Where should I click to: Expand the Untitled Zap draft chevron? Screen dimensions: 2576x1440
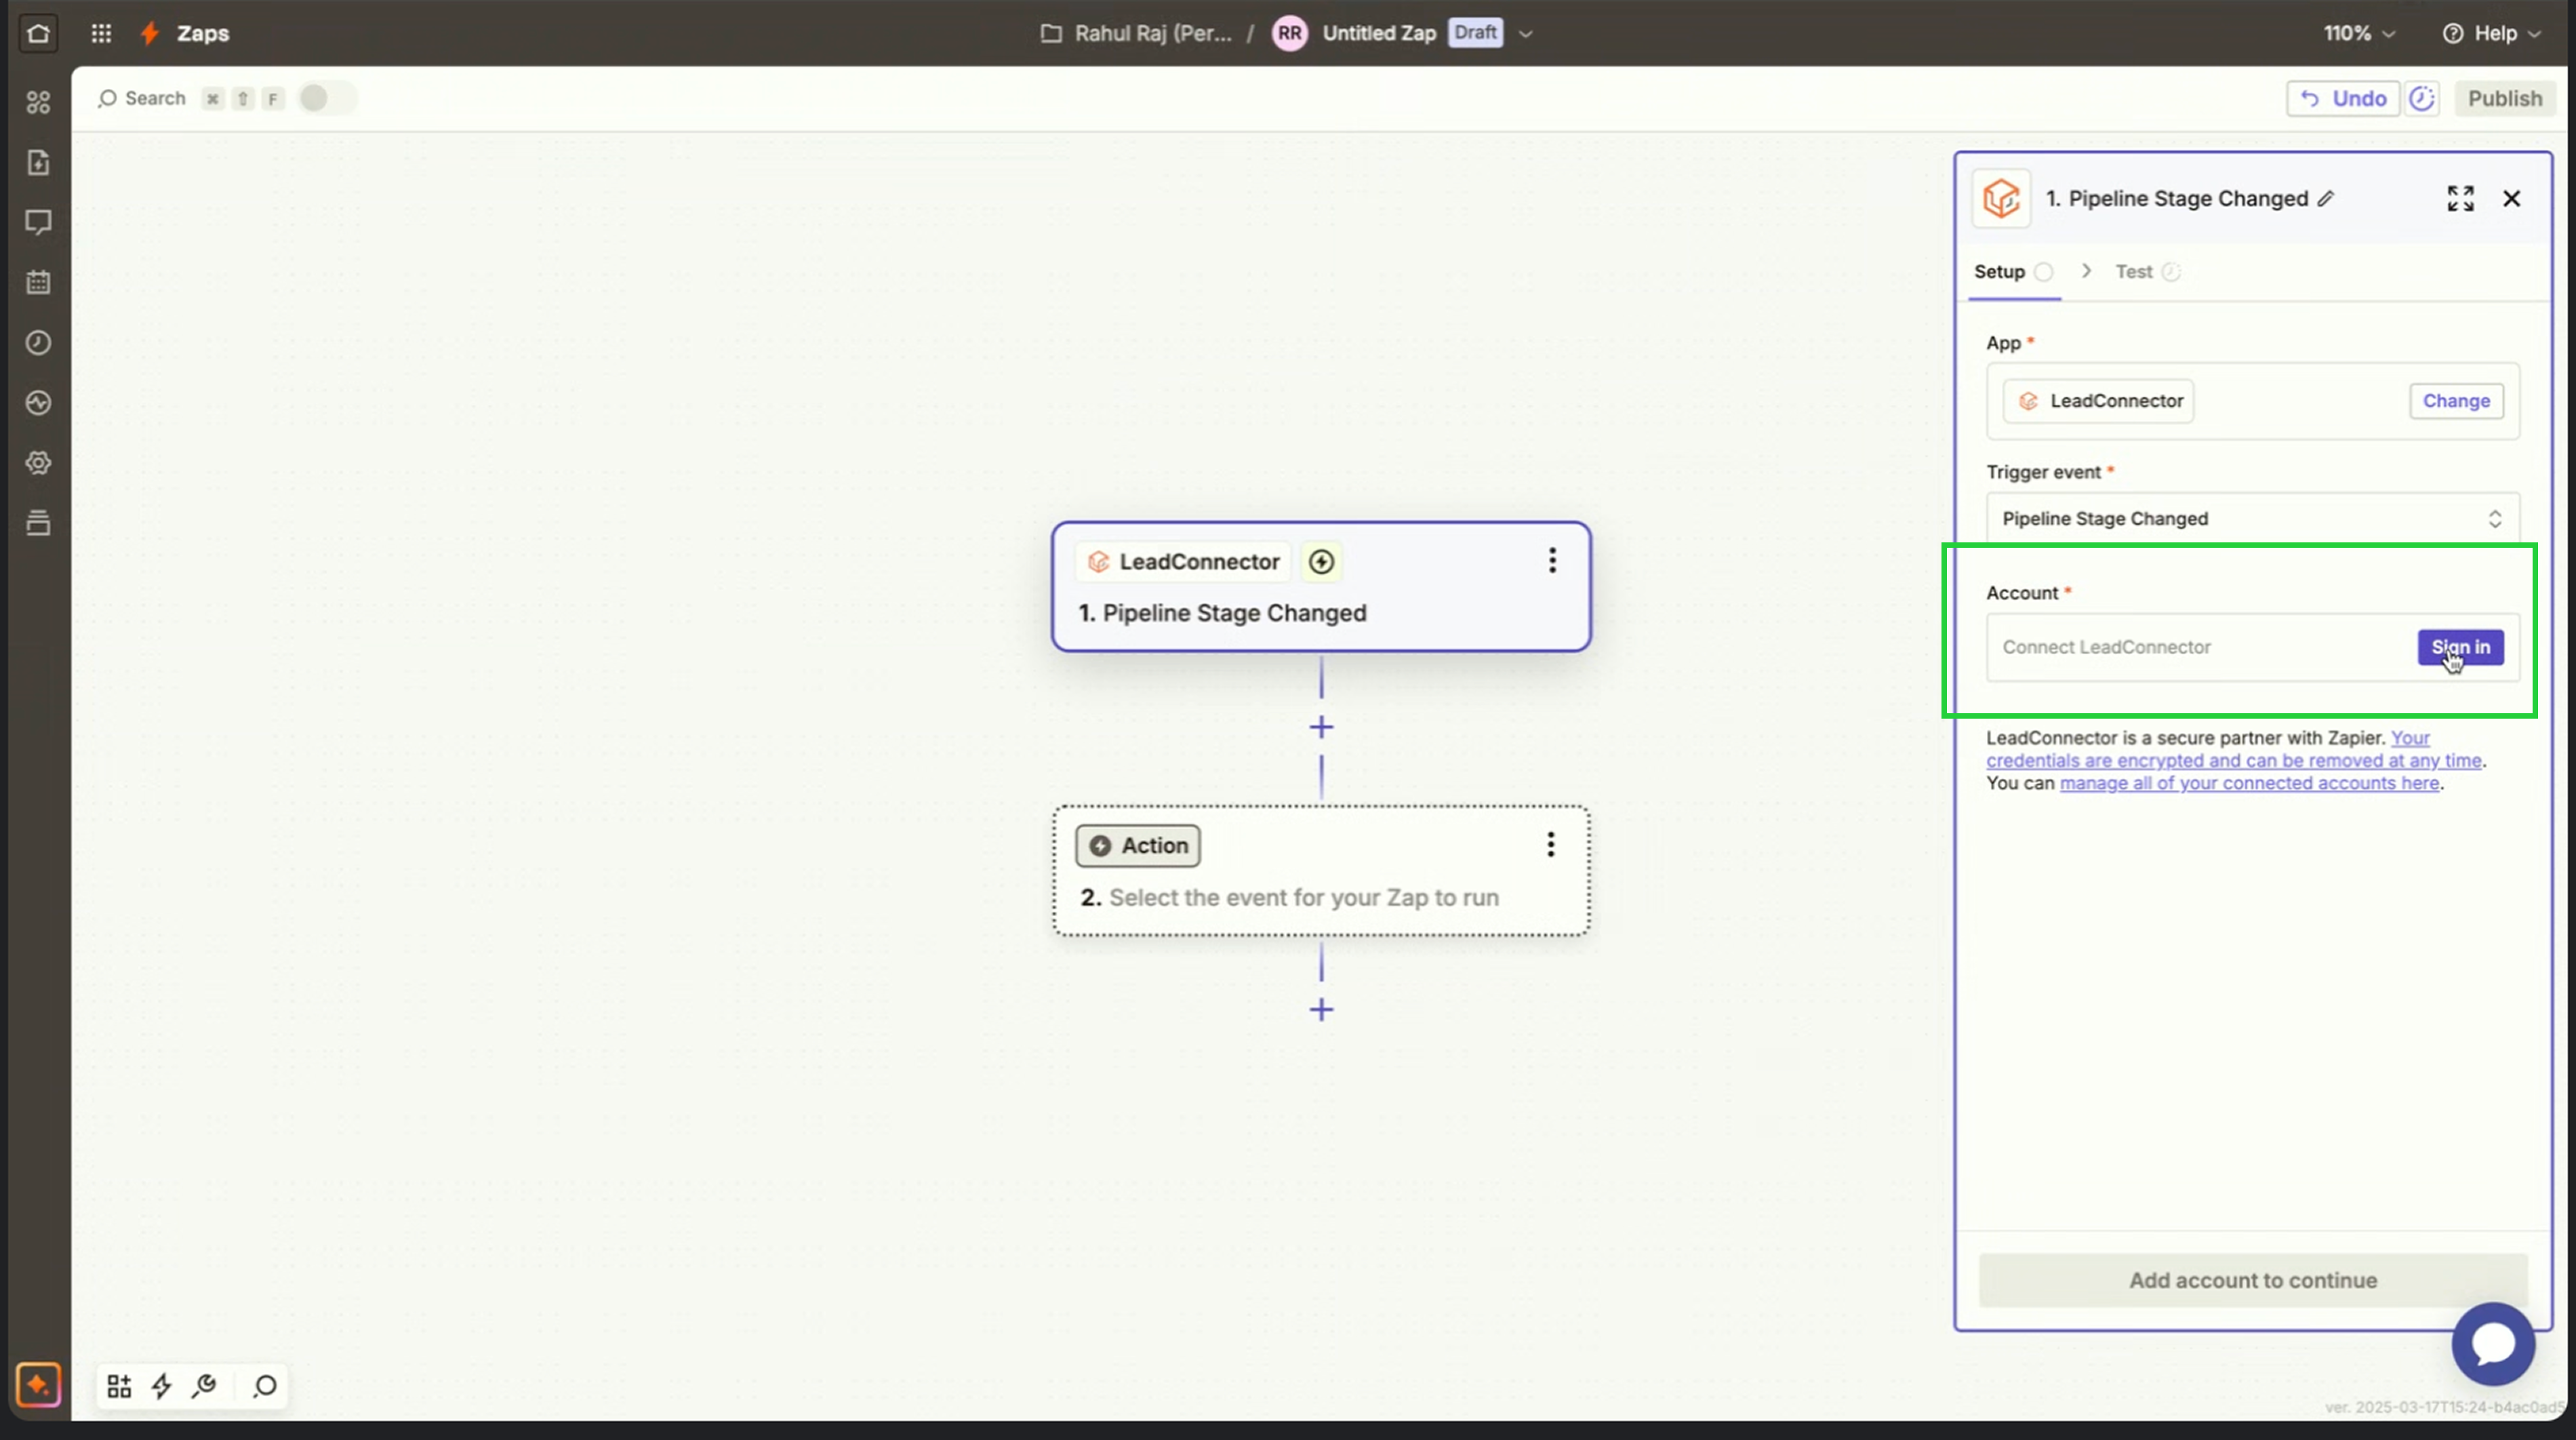tap(1525, 33)
